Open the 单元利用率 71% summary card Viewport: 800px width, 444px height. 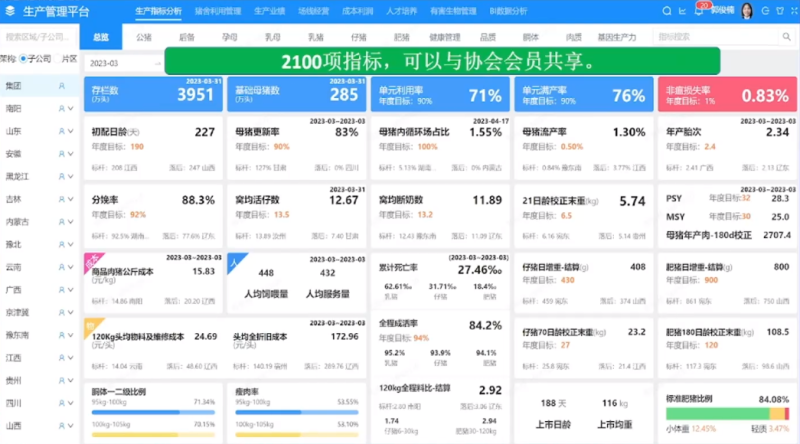pos(440,94)
